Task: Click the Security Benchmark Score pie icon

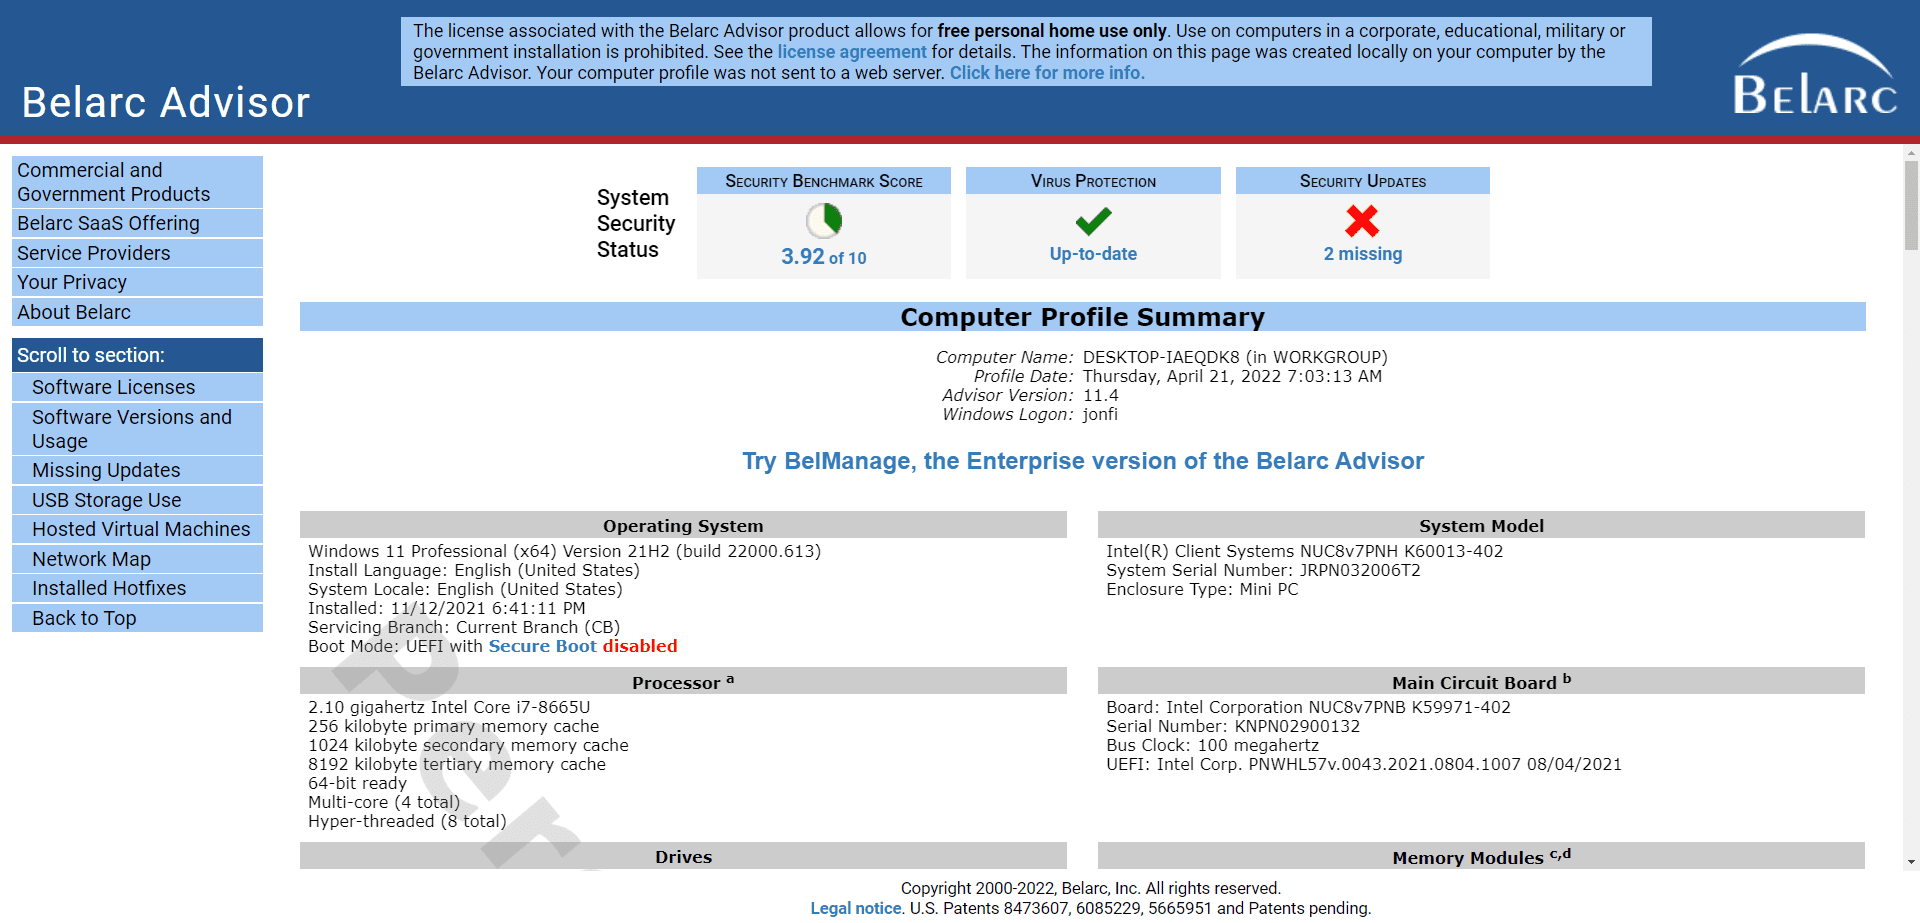Action: click(824, 220)
